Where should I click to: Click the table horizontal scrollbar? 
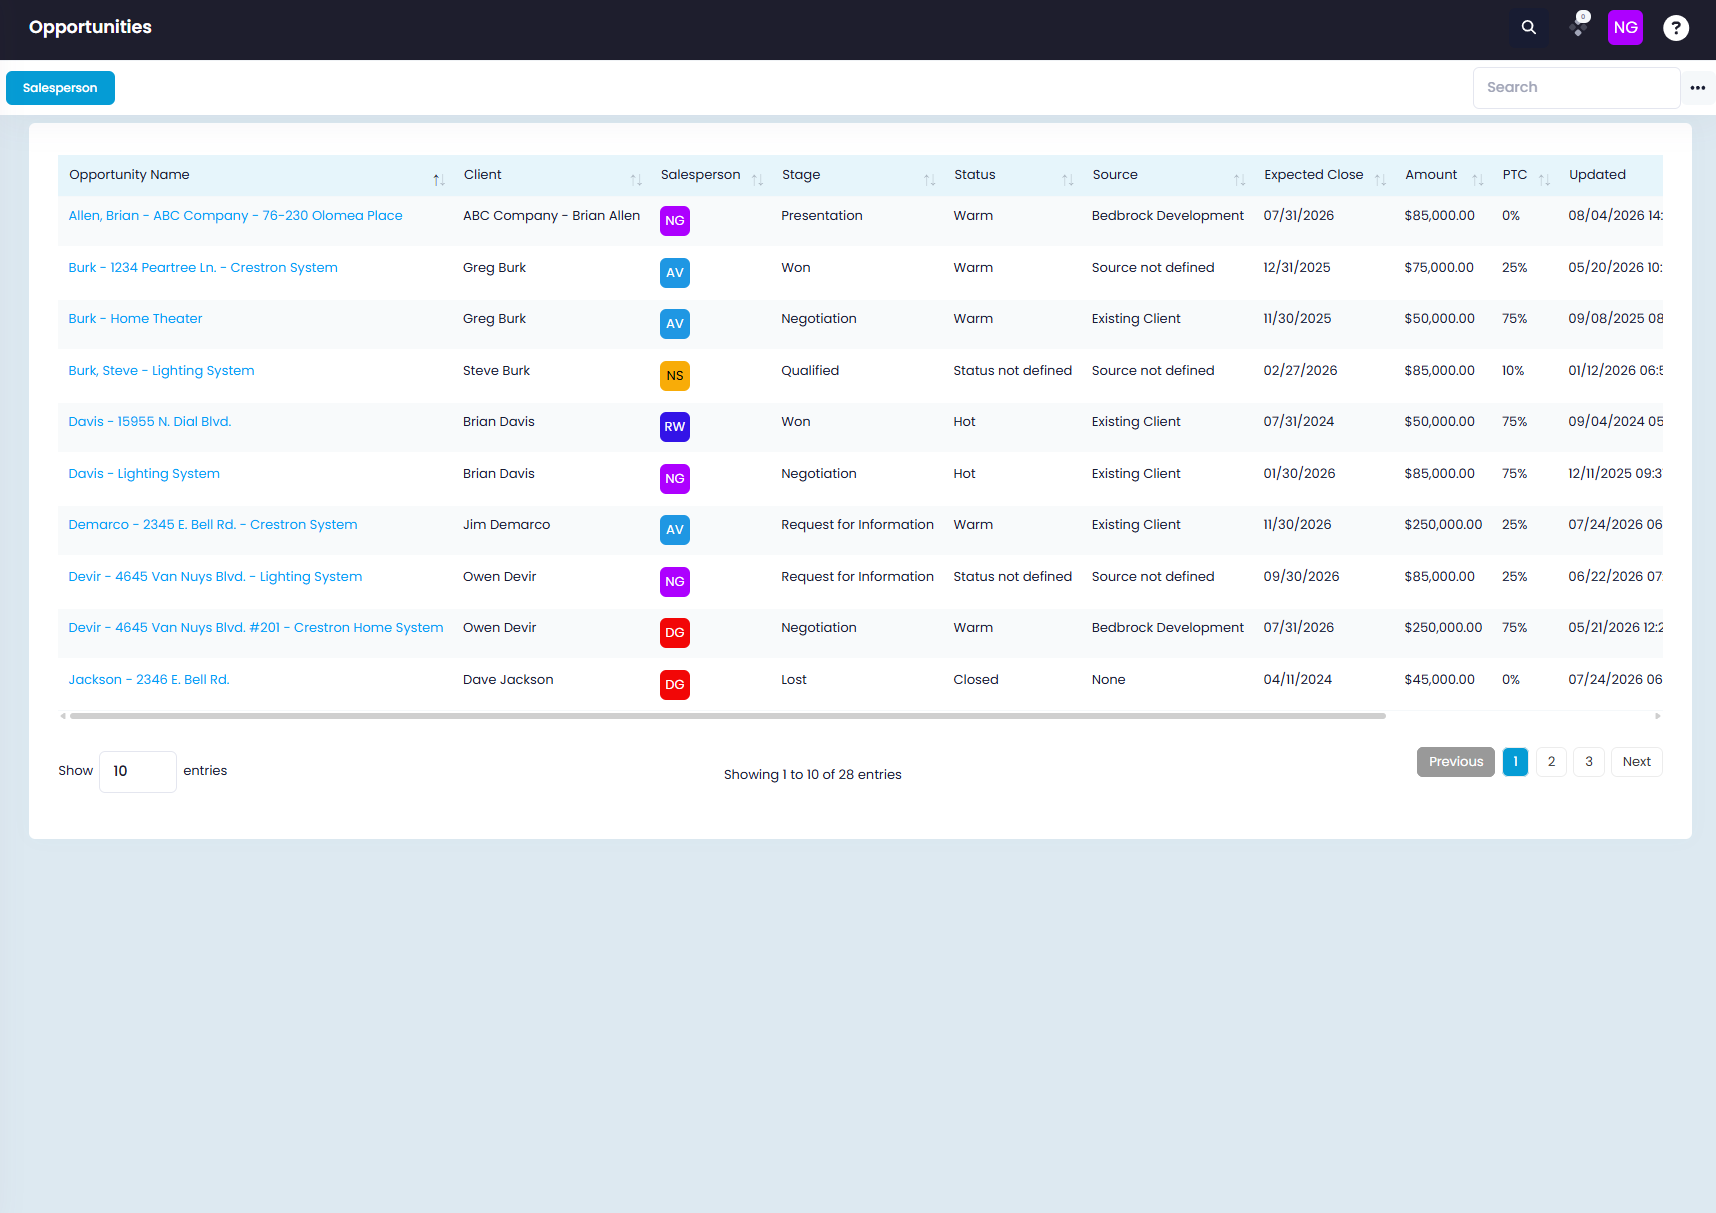click(728, 716)
